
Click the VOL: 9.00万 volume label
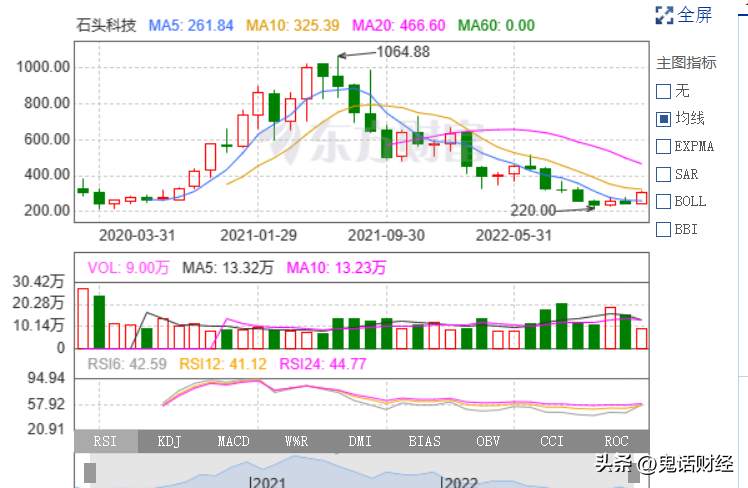(x=128, y=268)
